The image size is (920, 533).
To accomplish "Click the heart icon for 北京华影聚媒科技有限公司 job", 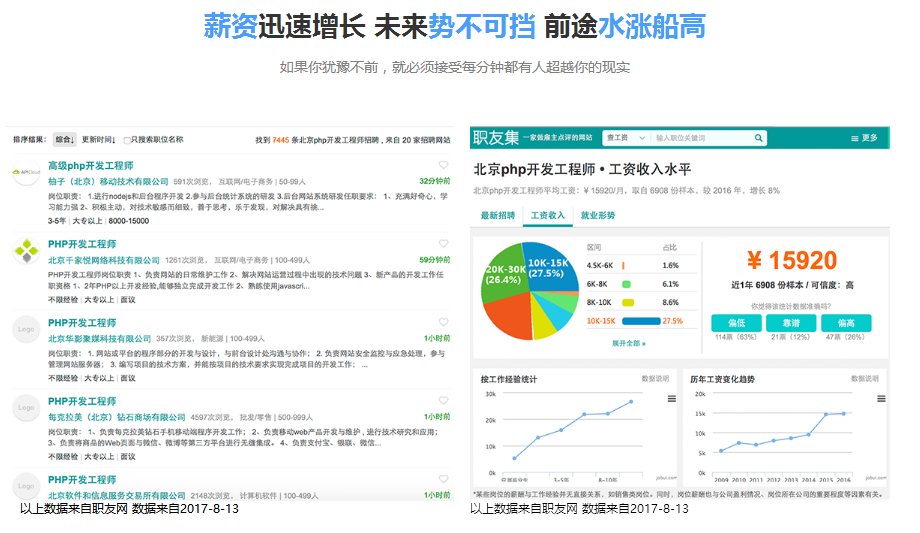I will 444,322.
